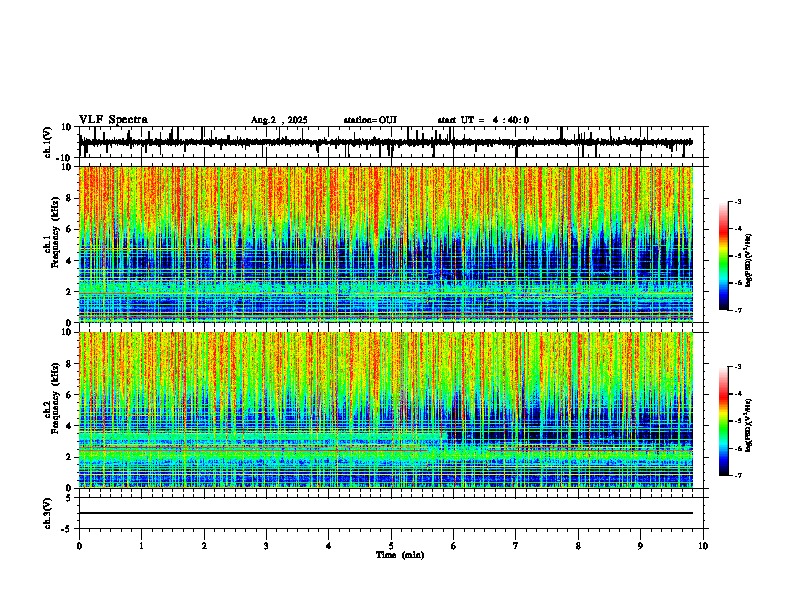Click the "1" minute tick label
Screen dimensions: 792x612
[141, 546]
